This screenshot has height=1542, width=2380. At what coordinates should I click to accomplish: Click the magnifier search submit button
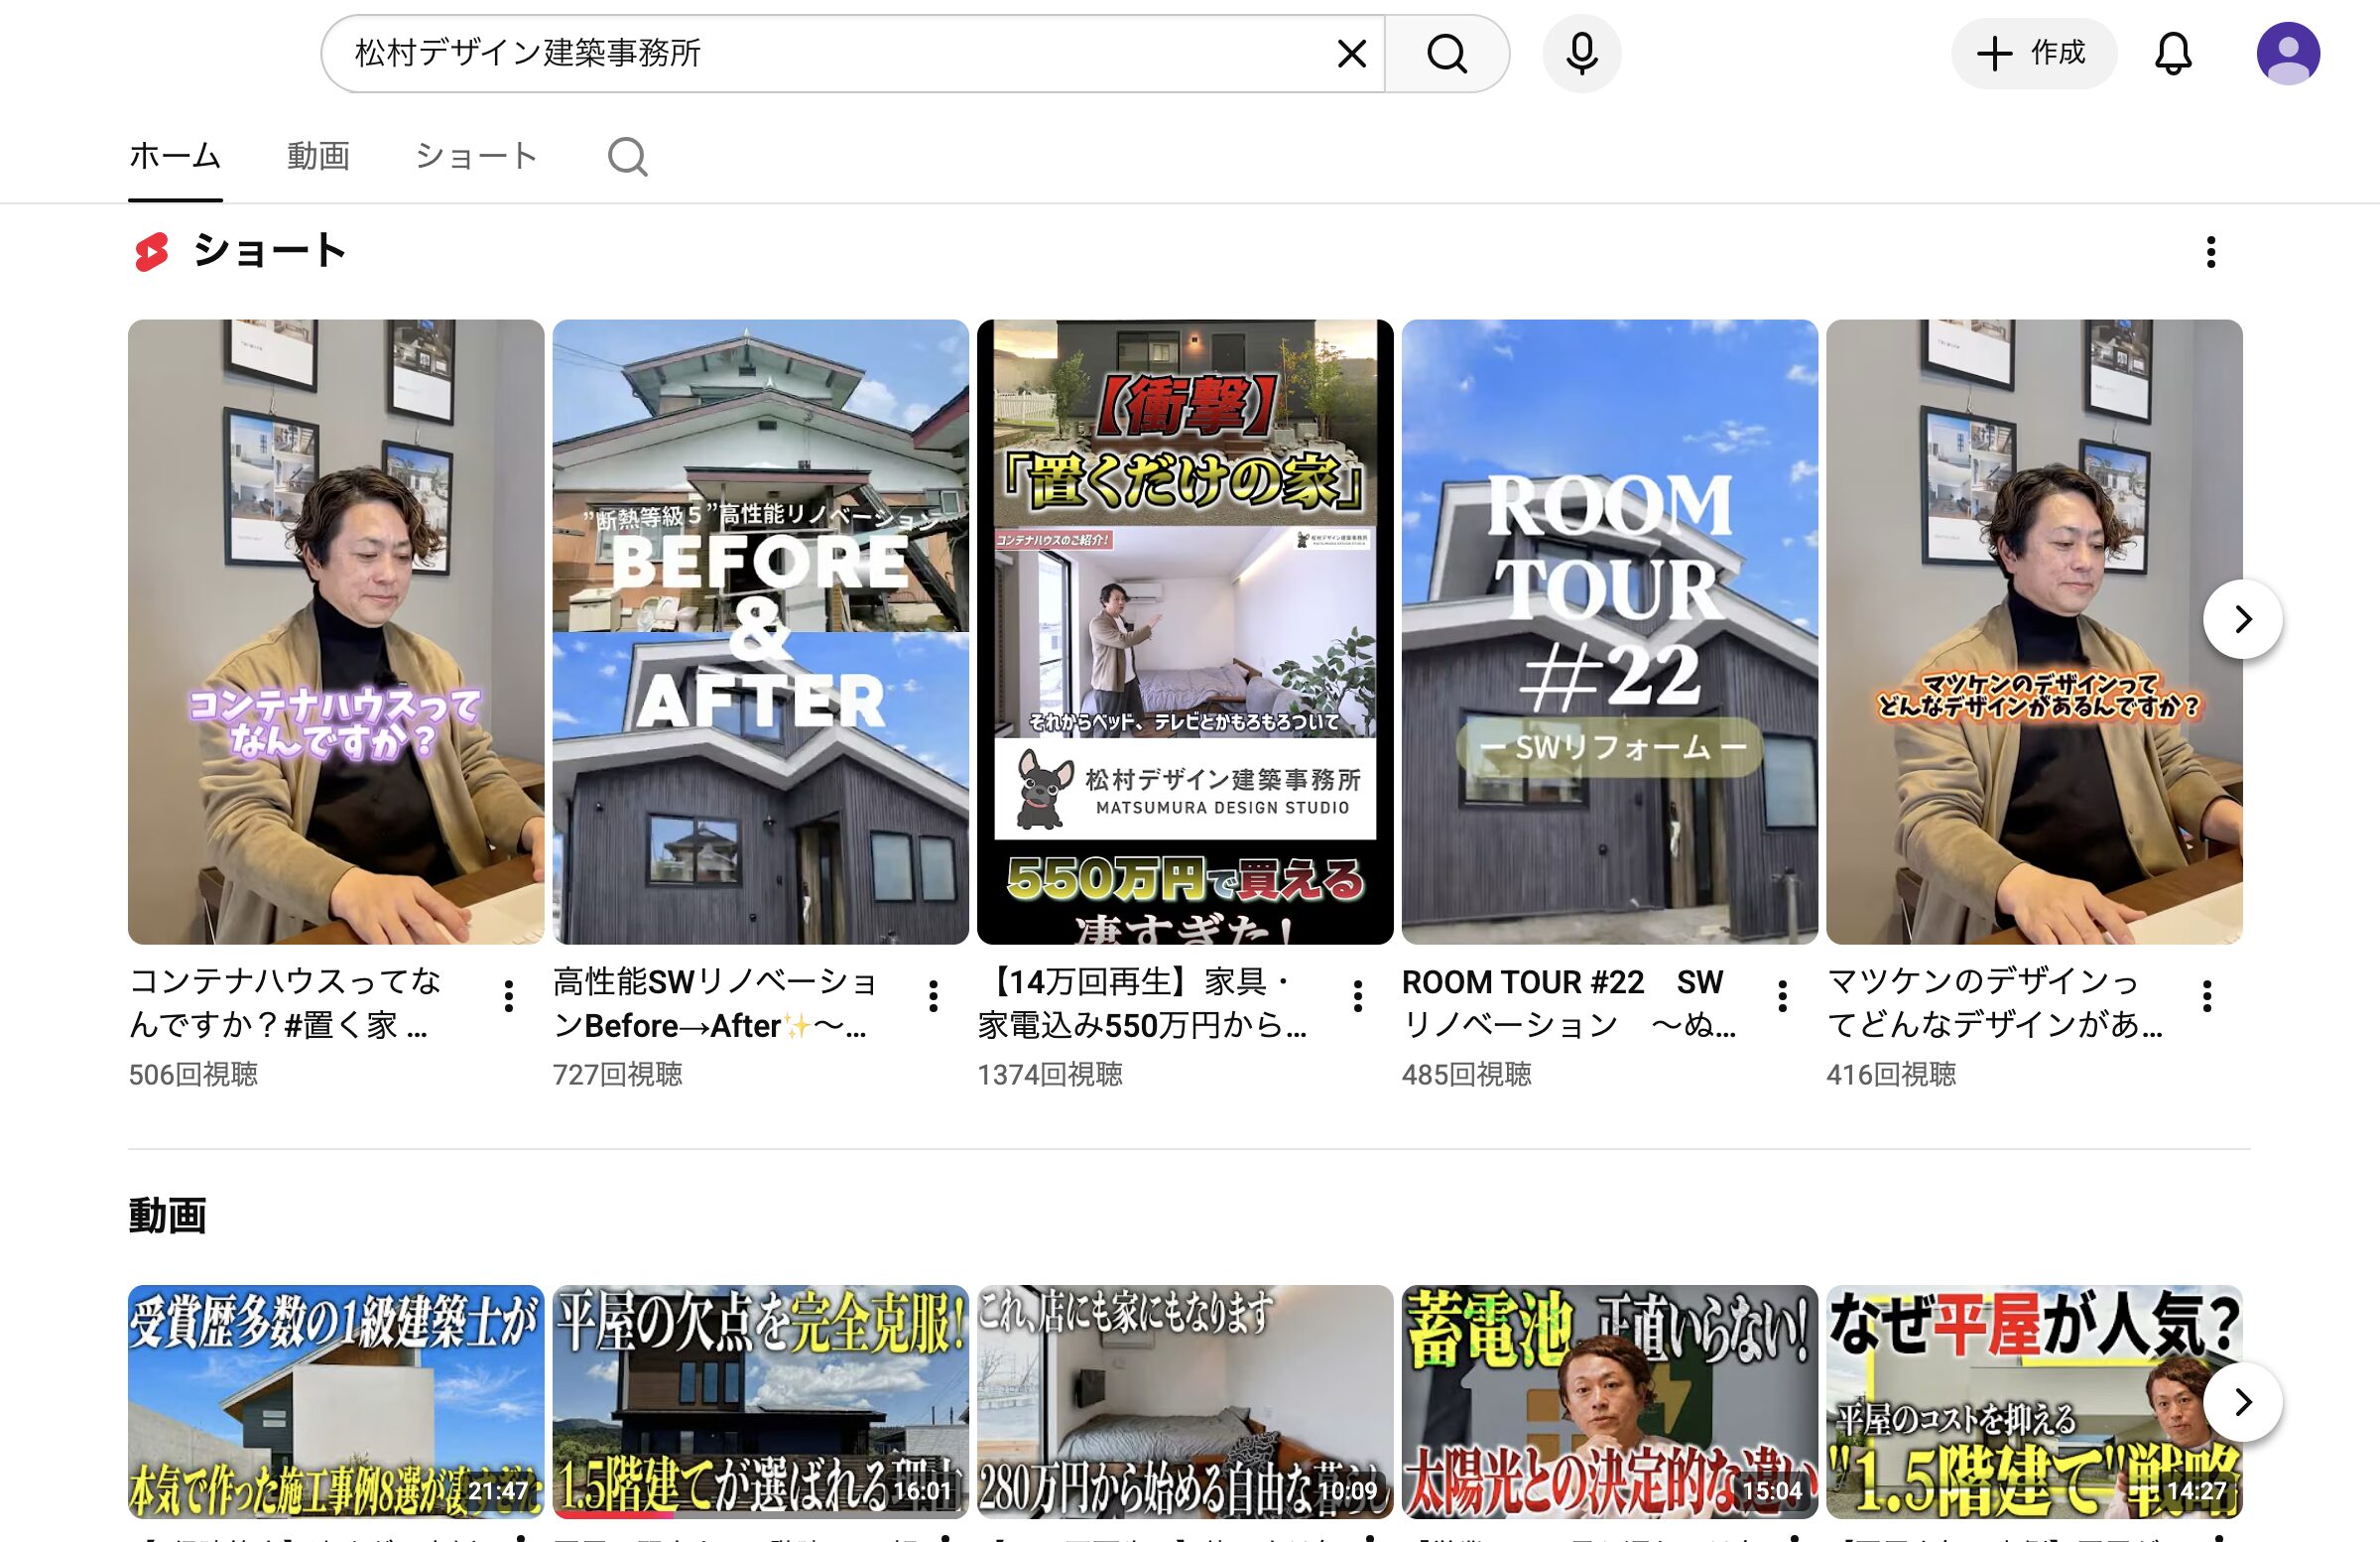tap(1446, 54)
